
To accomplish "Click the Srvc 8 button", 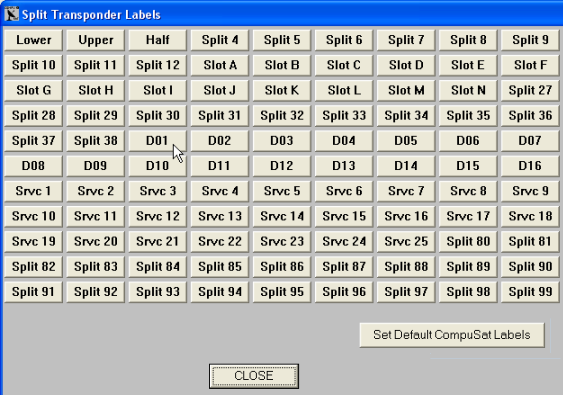I will click(x=468, y=191).
